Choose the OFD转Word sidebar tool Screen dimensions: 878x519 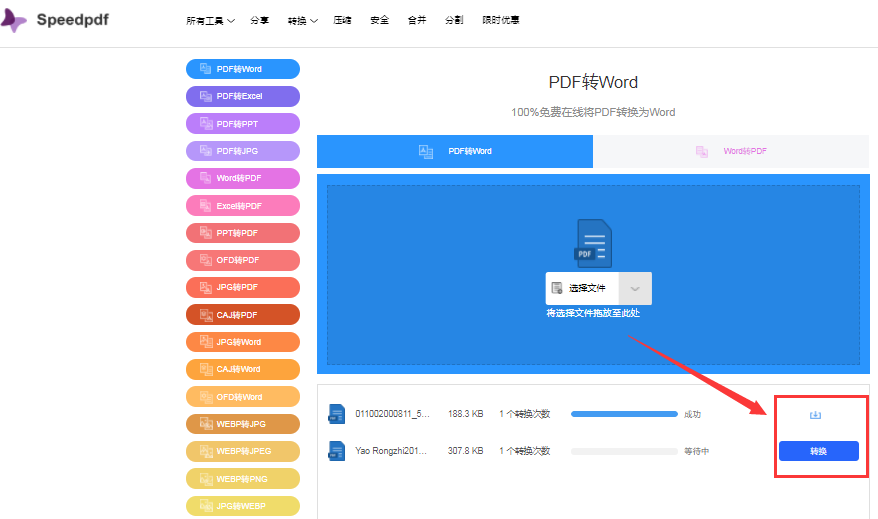click(243, 397)
